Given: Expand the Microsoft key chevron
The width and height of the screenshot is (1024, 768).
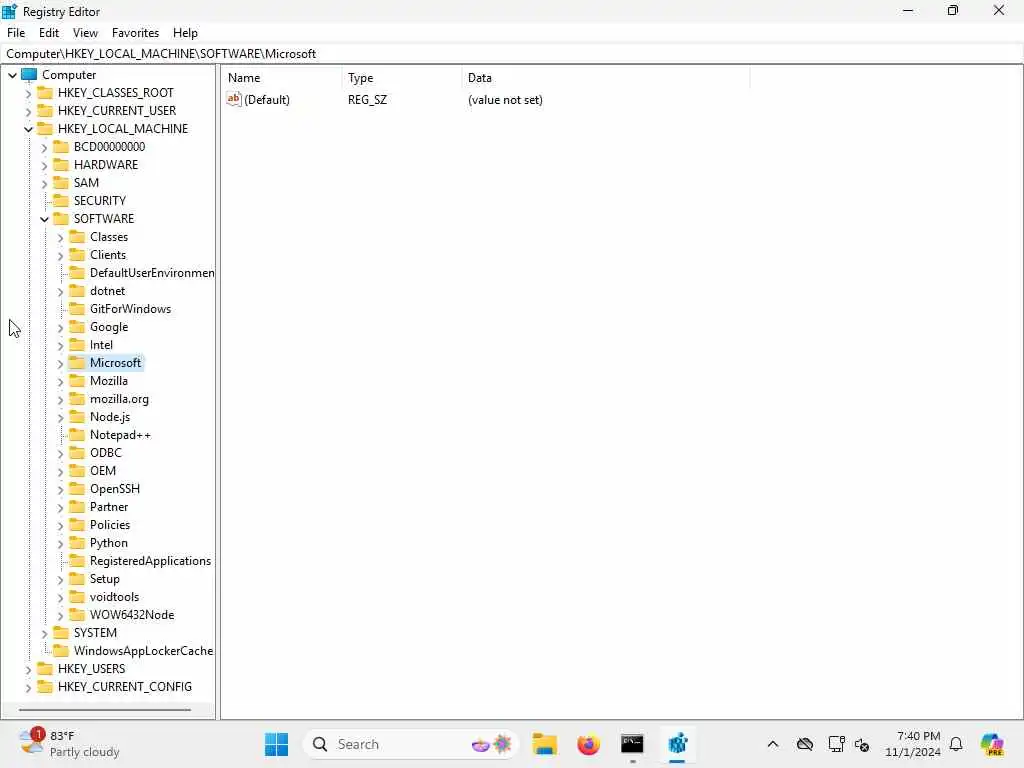Looking at the screenshot, I should (60, 363).
